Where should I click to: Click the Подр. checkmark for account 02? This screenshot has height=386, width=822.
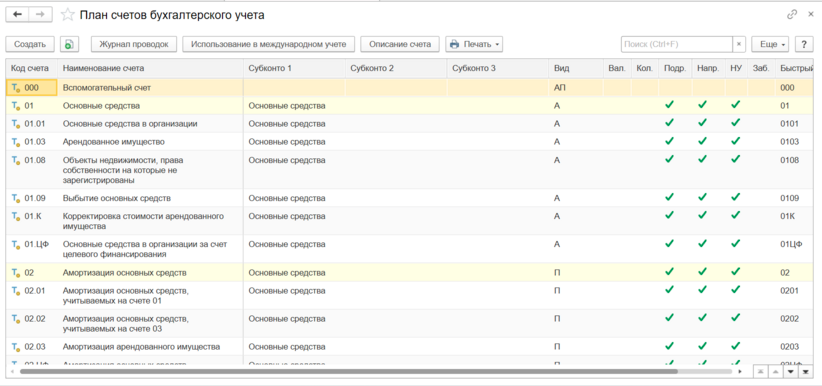tap(669, 272)
